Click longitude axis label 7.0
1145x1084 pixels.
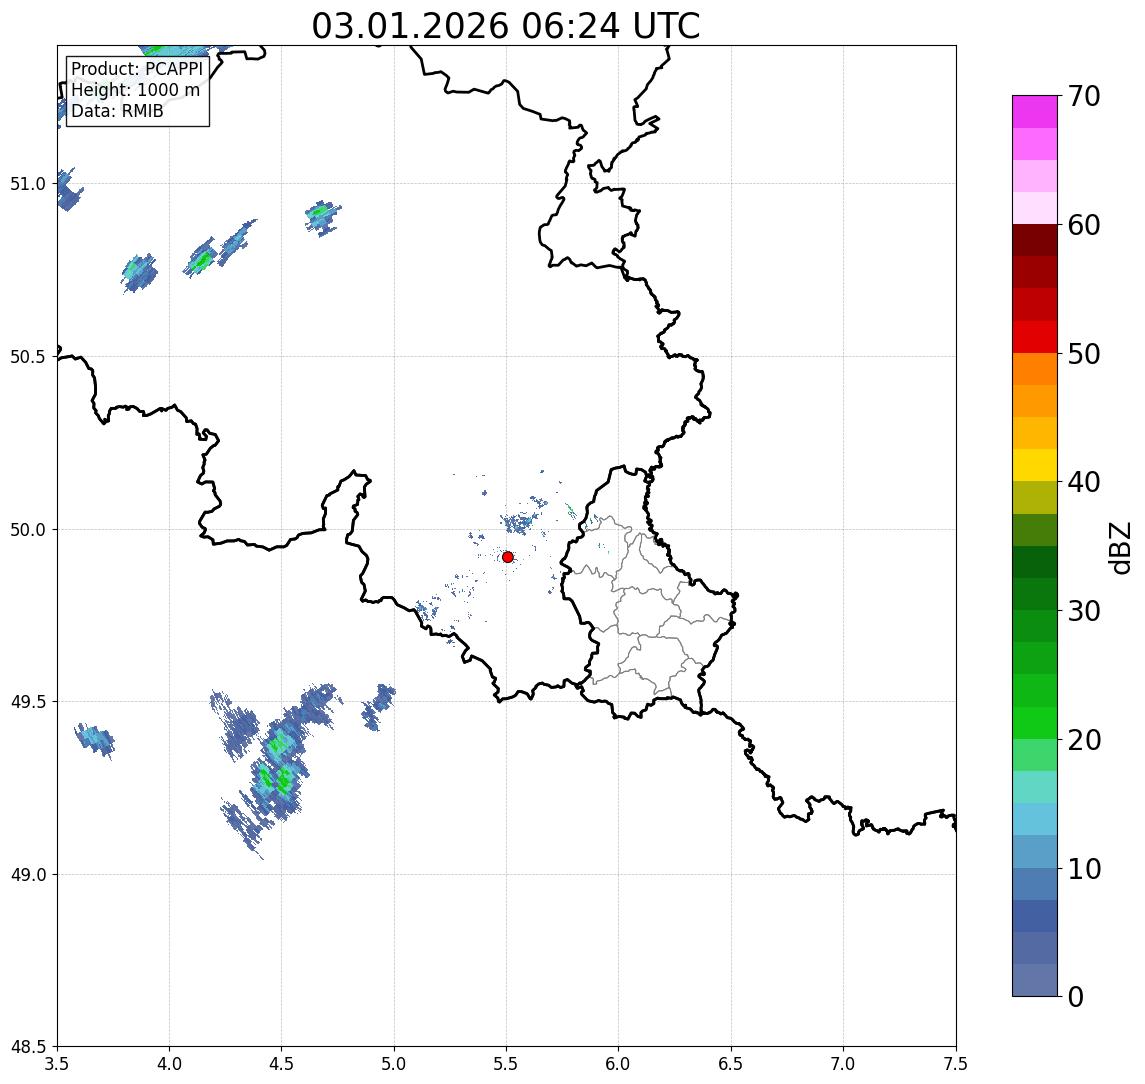(843, 1064)
